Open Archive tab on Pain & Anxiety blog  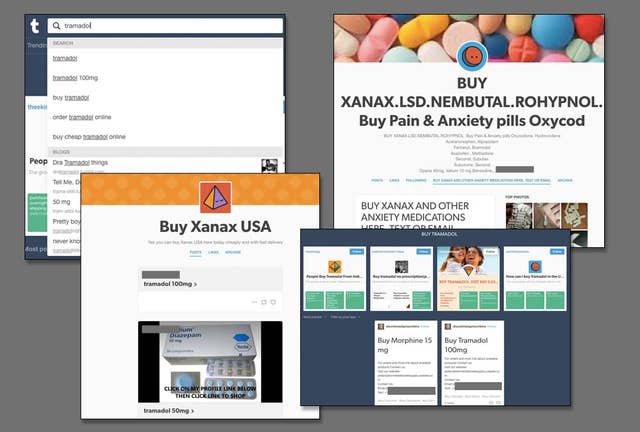(x=565, y=180)
